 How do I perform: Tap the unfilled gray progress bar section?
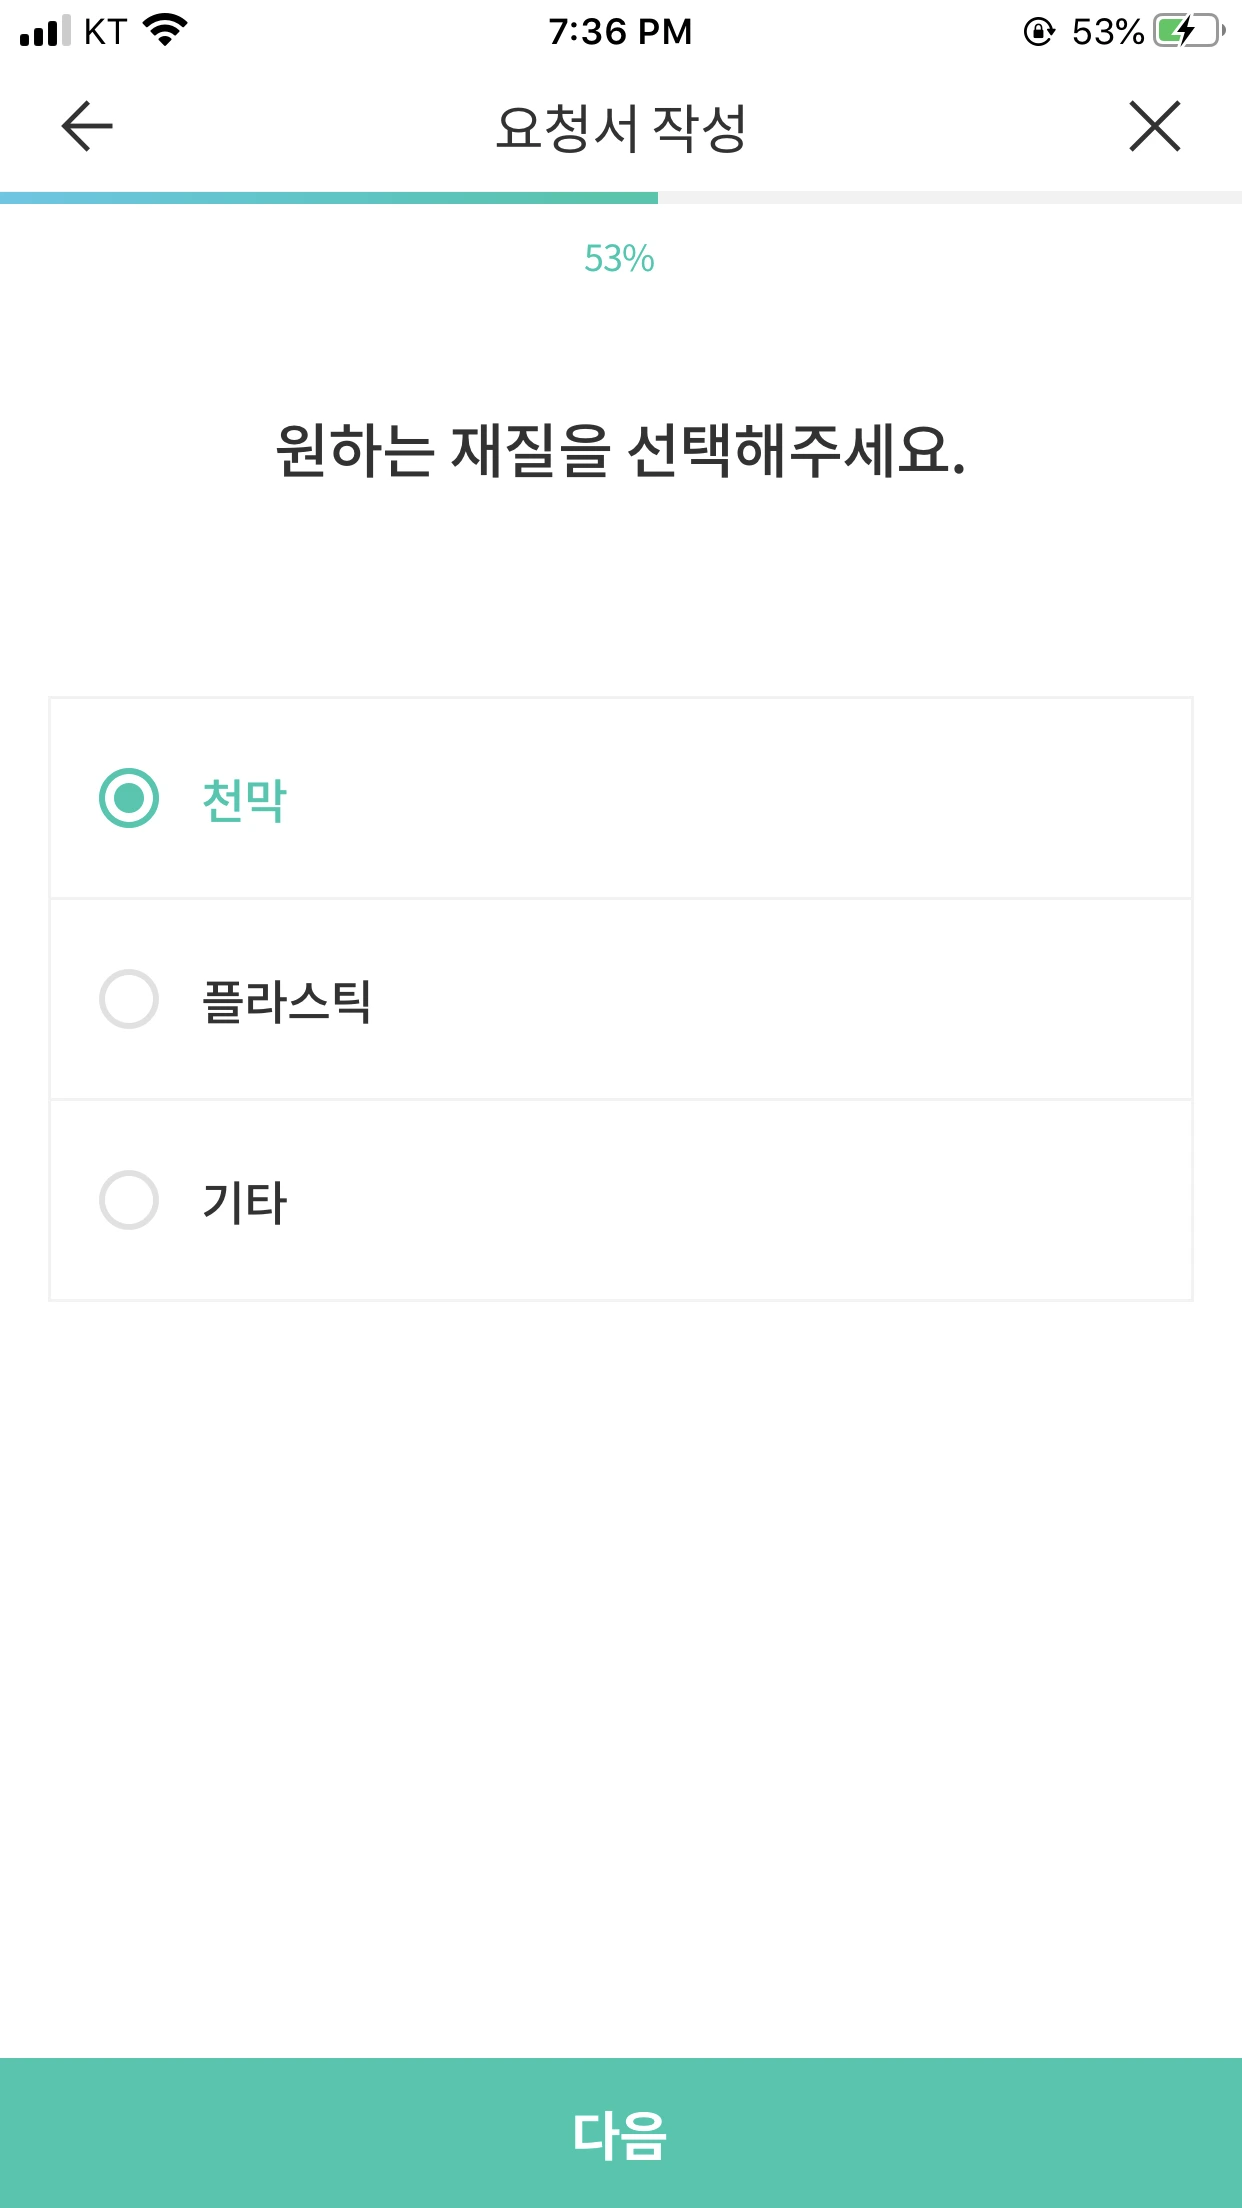[950, 198]
